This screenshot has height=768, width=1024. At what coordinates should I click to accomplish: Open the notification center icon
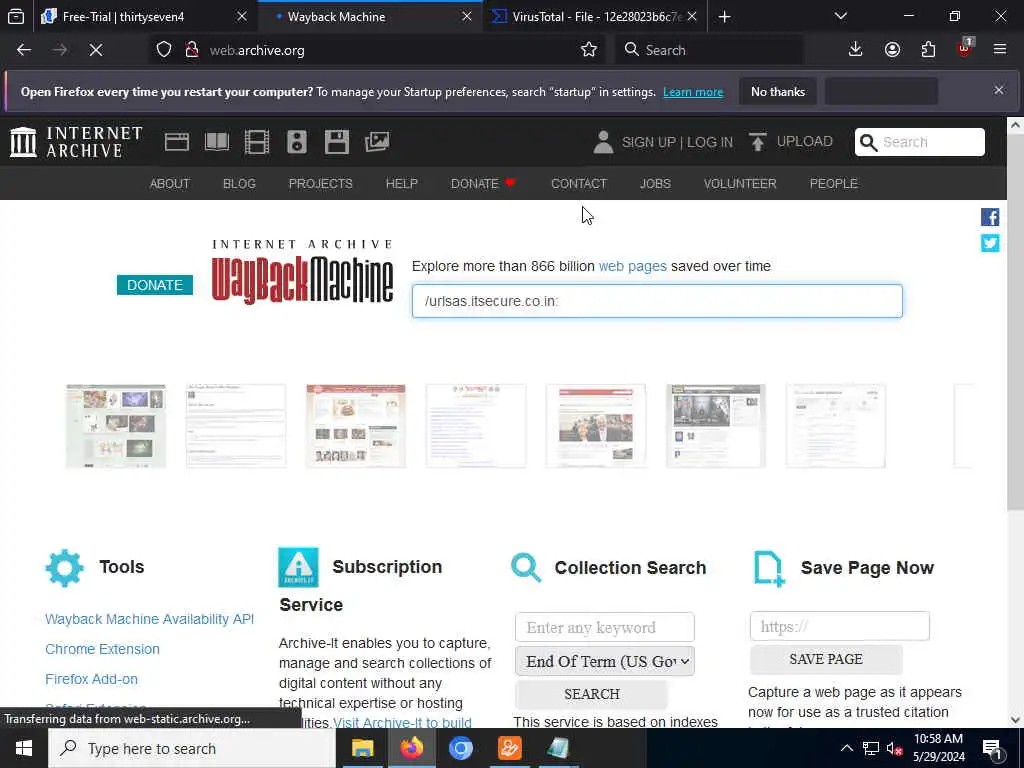coord(992,748)
